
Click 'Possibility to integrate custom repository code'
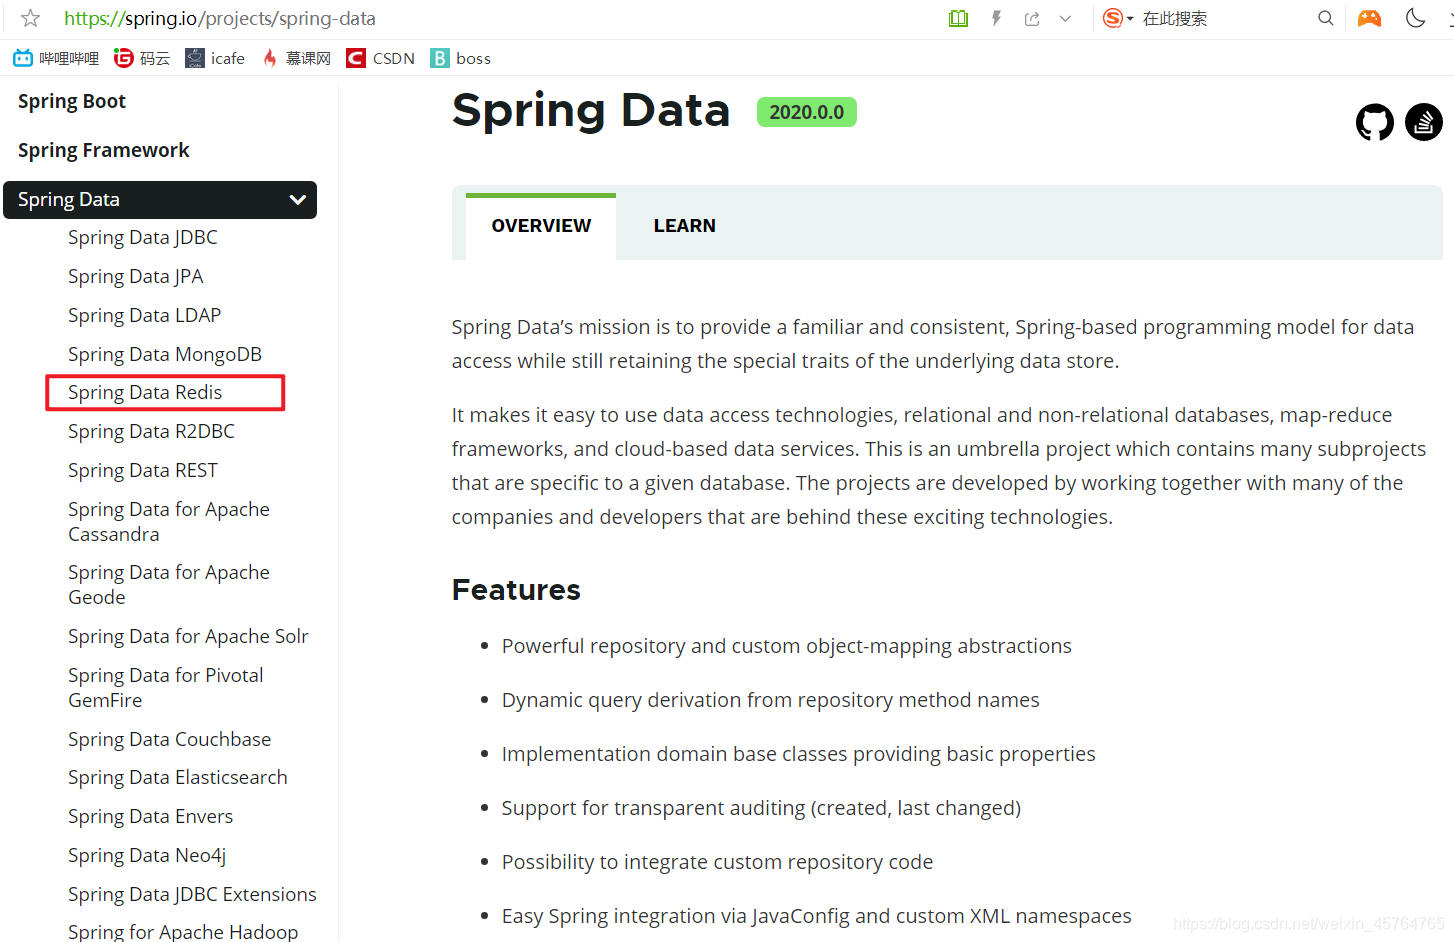coord(717,862)
